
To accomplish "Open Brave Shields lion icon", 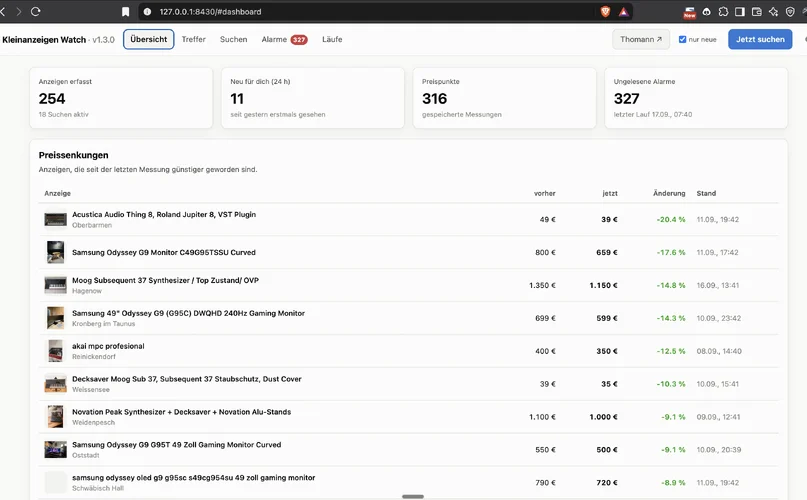I will (x=605, y=11).
